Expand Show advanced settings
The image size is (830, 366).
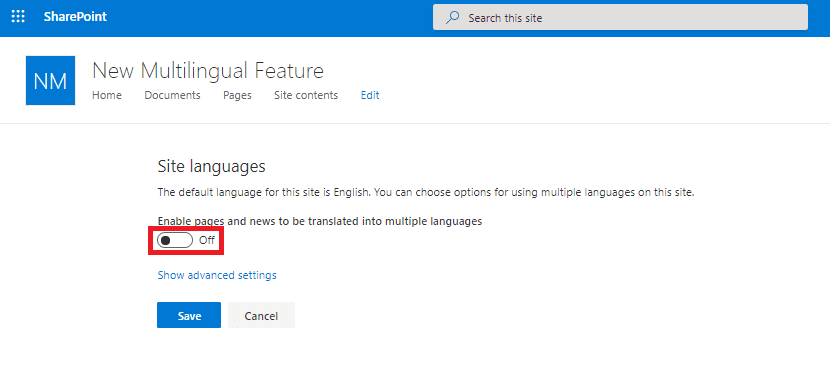[217, 275]
